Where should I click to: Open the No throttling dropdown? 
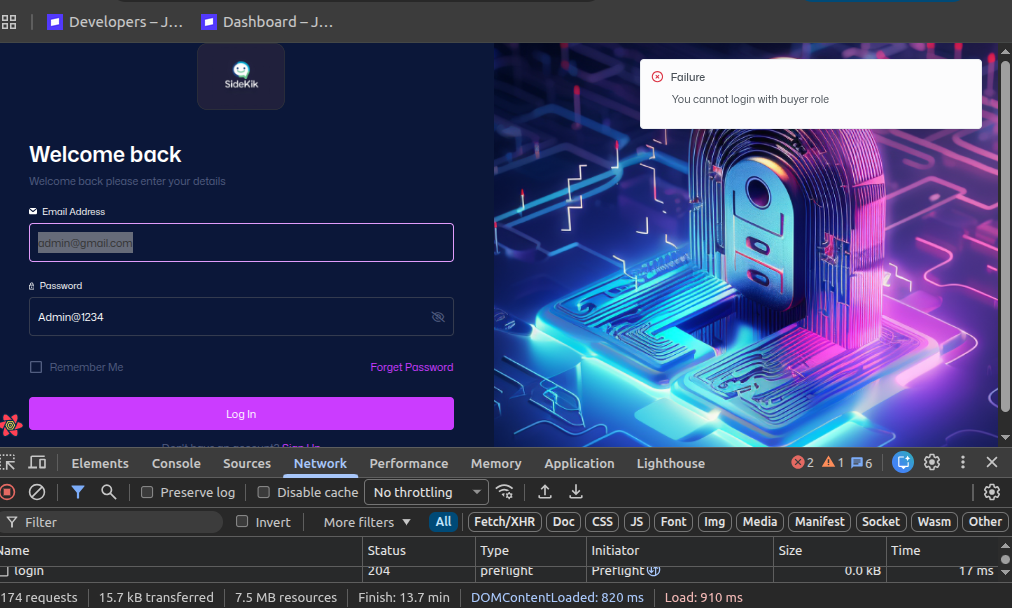pyautogui.click(x=426, y=492)
